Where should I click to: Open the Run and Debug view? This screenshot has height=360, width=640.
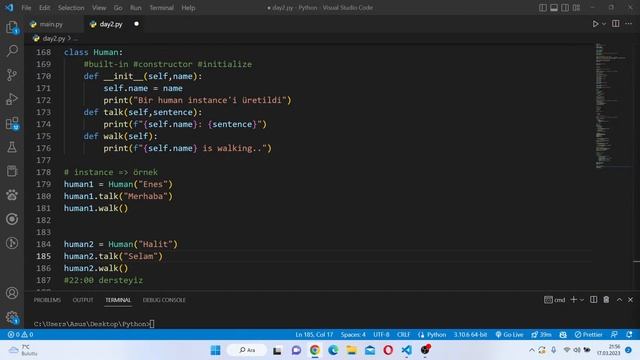(x=12, y=99)
